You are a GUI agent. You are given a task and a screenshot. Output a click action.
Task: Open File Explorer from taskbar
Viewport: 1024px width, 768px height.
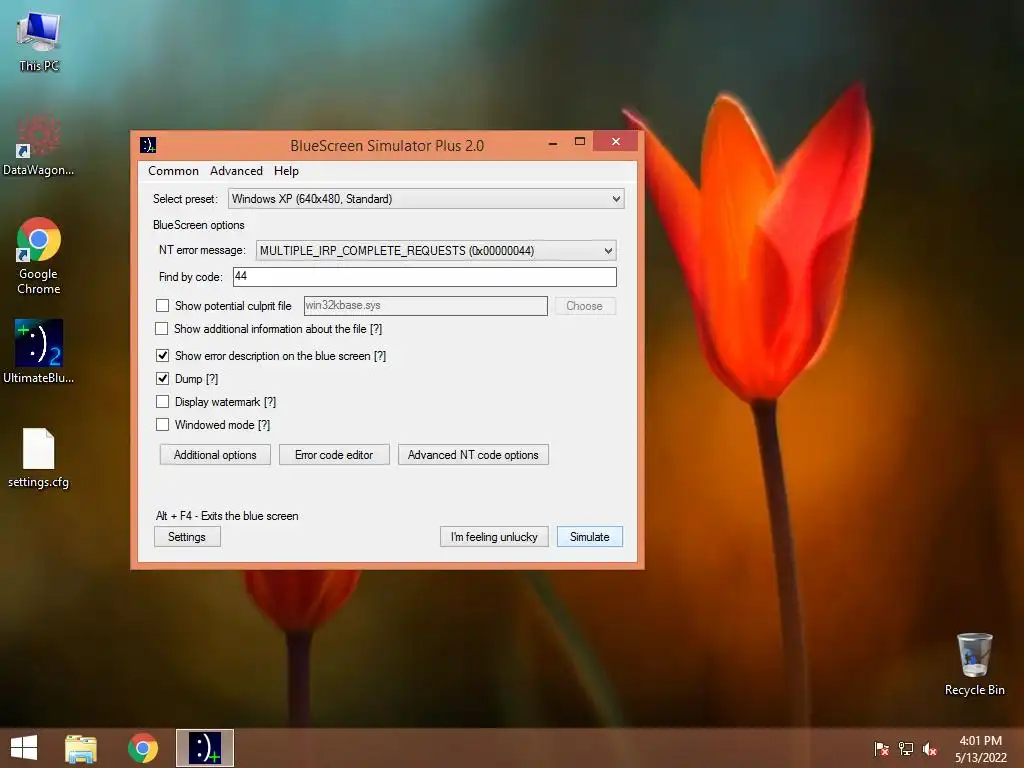coord(81,748)
